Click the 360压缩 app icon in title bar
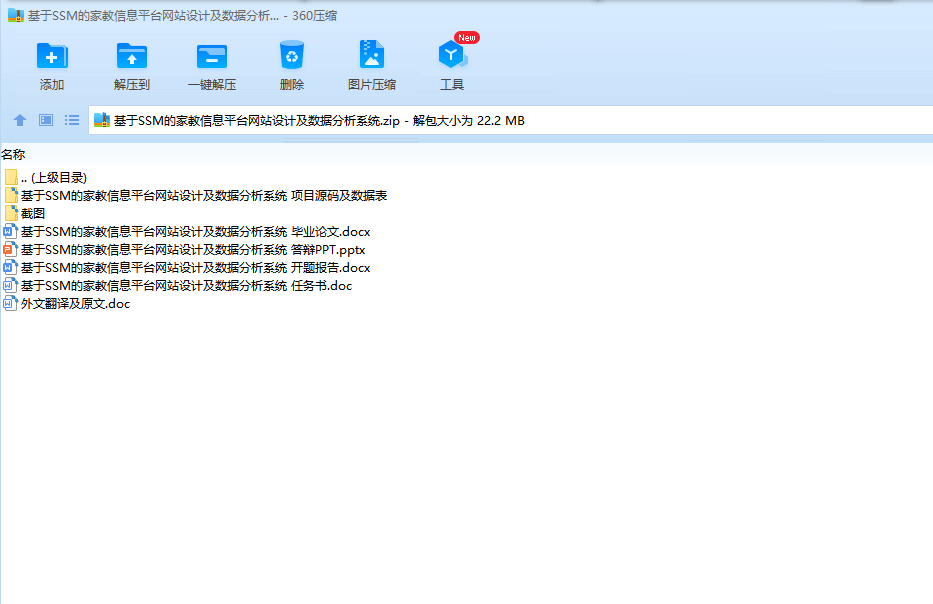 tap(15, 15)
